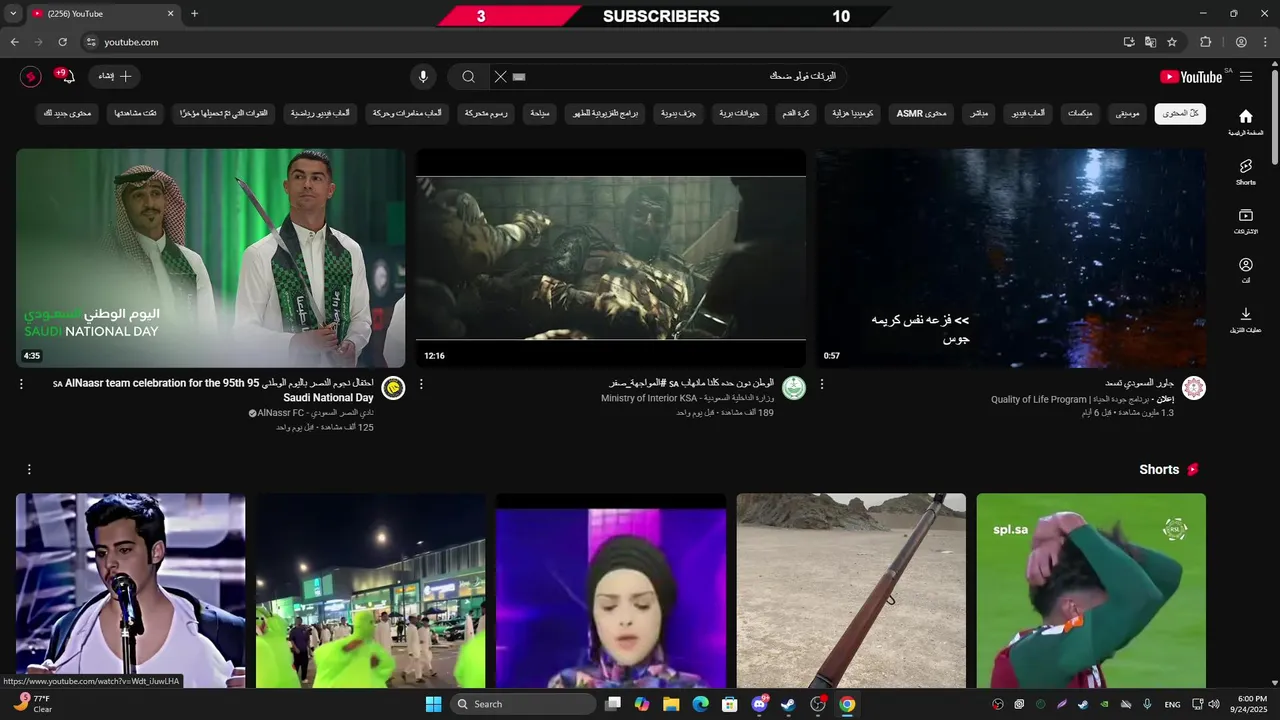Bookmark this page with the star
This screenshot has width=1280, height=720.
point(1172,42)
